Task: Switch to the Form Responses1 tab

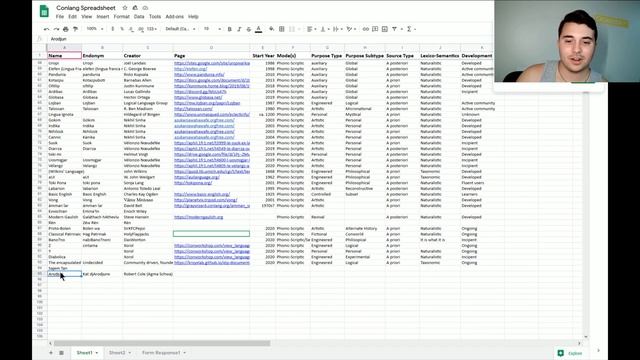Action: 164,353
